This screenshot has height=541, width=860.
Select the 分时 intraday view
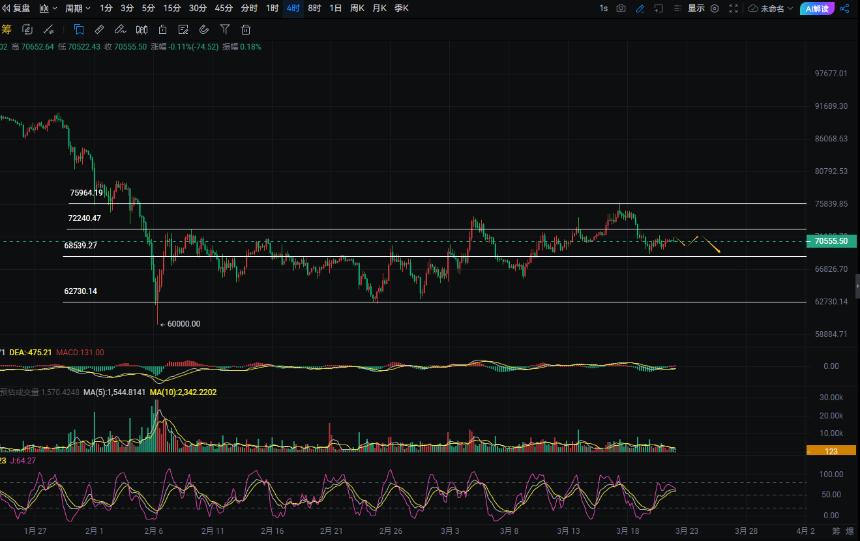coord(249,8)
